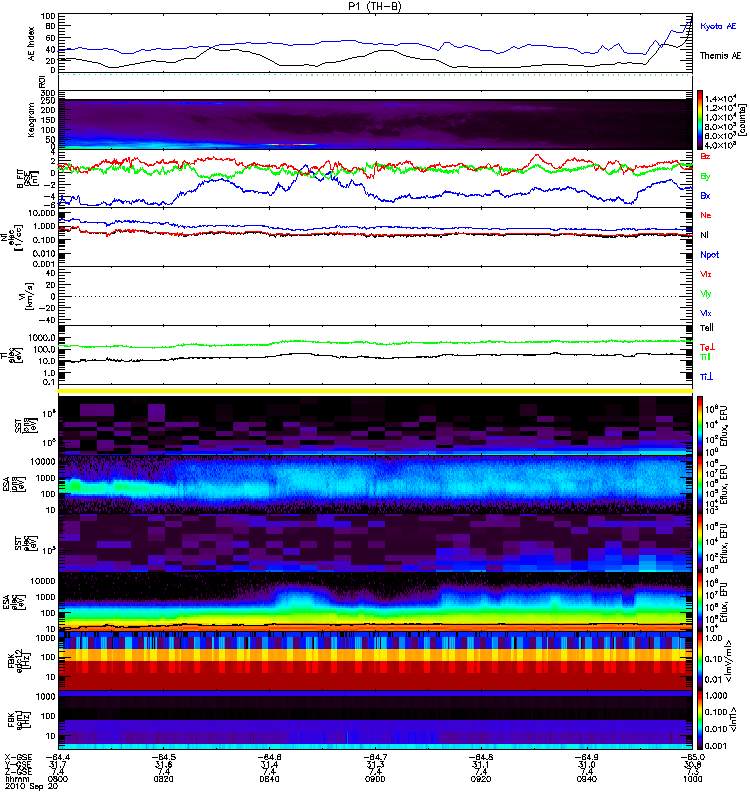The image size is (750, 800).
Task: Click the X-GSE row label
Action: coord(18,757)
